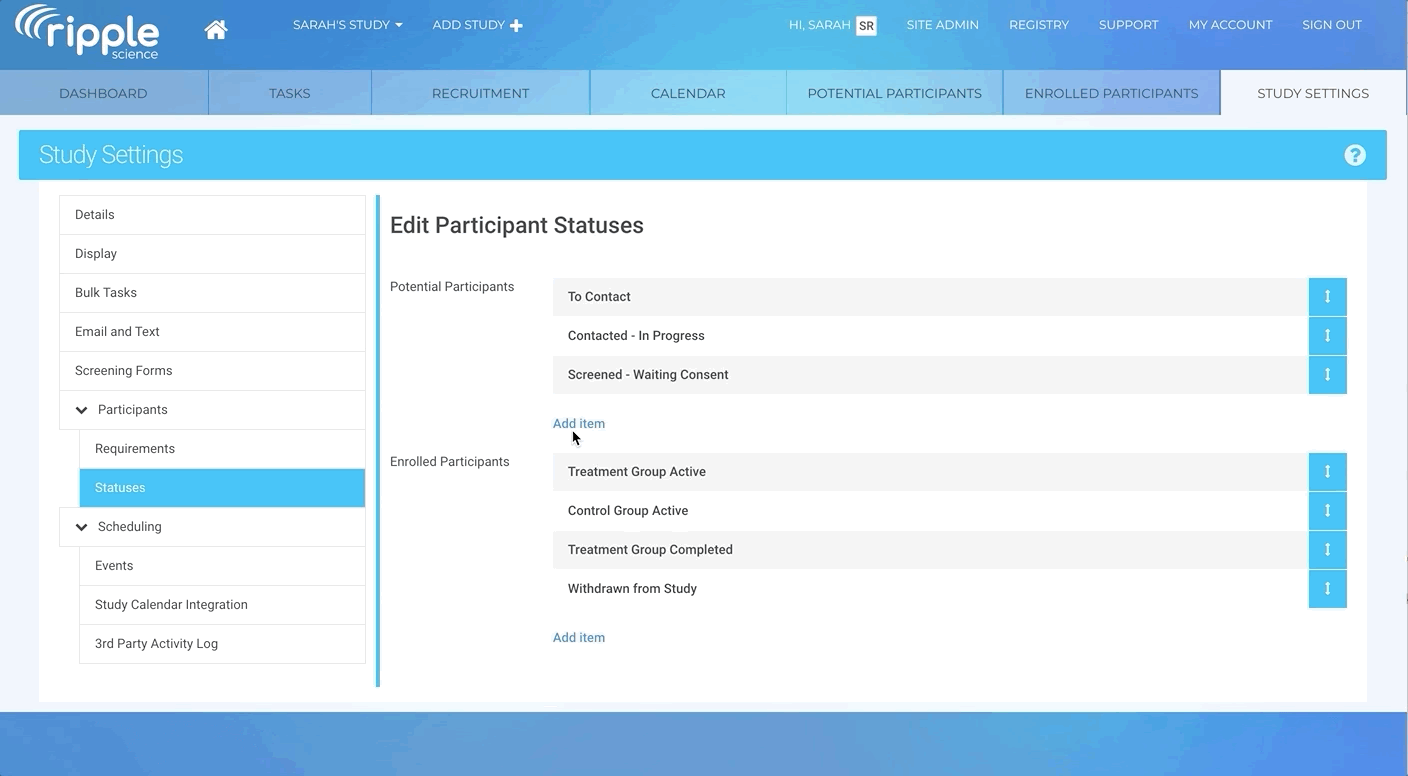Image resolution: width=1408 pixels, height=776 pixels.
Task: Open Sarah's Study dropdown menu
Action: (347, 25)
